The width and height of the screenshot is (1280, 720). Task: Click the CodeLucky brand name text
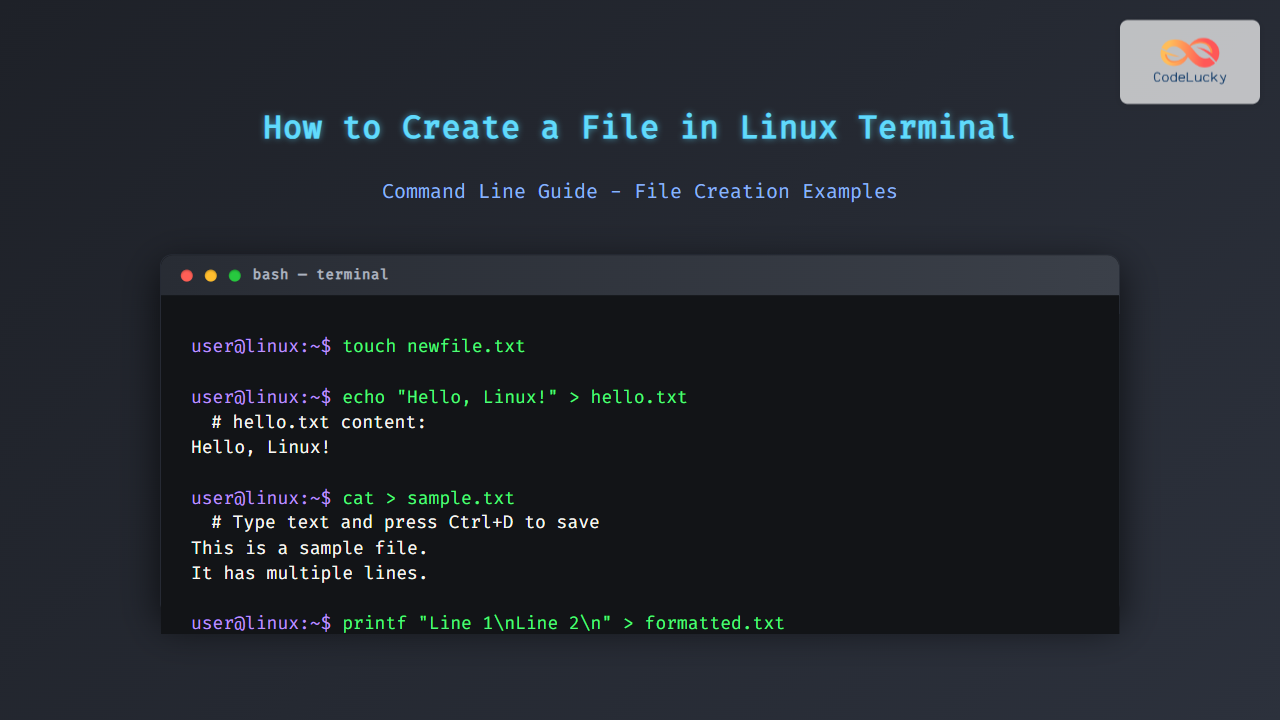pyautogui.click(x=1190, y=78)
